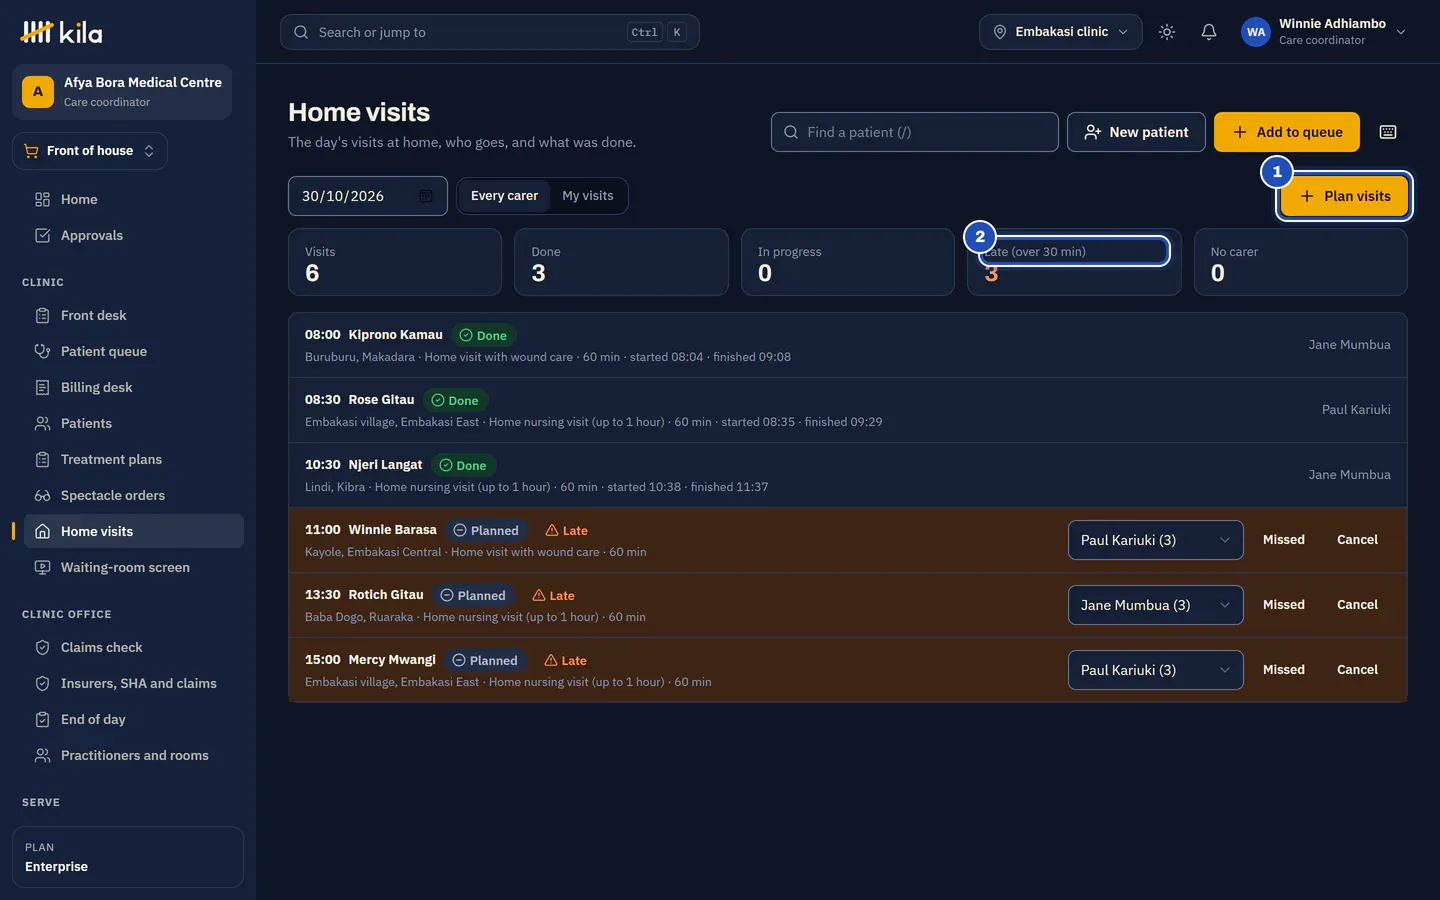Click the Done count card

click(x=621, y=262)
